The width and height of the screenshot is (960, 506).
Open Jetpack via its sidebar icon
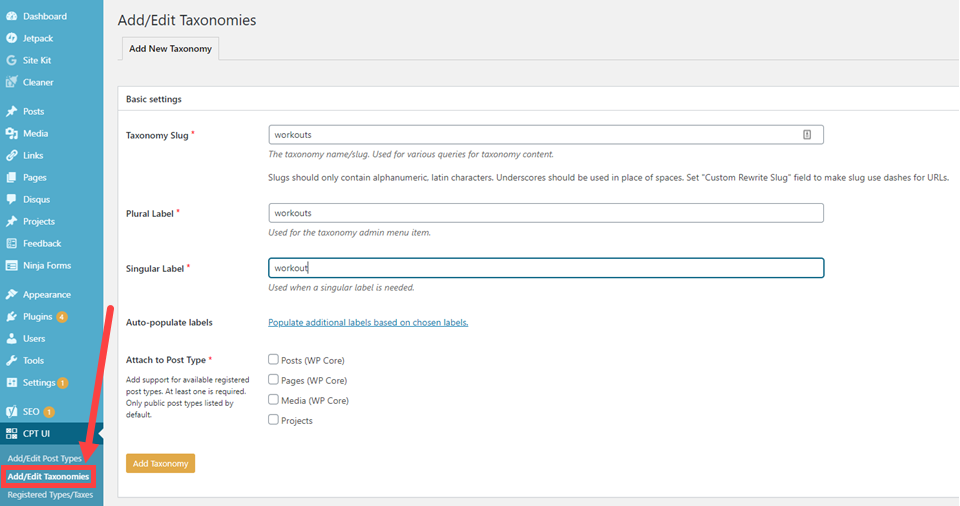click(x=11, y=39)
